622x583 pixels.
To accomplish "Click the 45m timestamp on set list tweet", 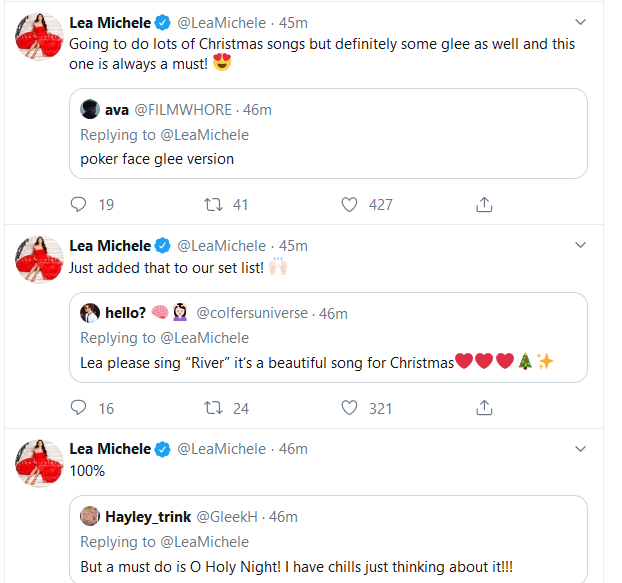I will pyautogui.click(x=292, y=246).
